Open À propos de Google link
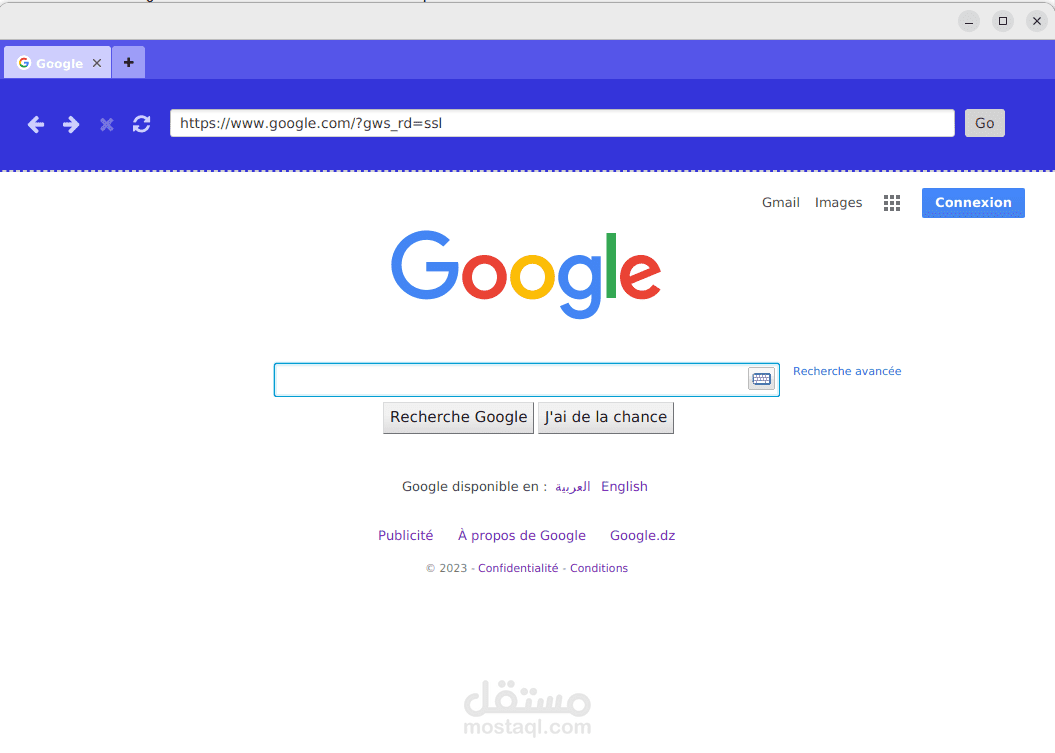Image resolution: width=1055 pixels, height=753 pixels. point(522,536)
